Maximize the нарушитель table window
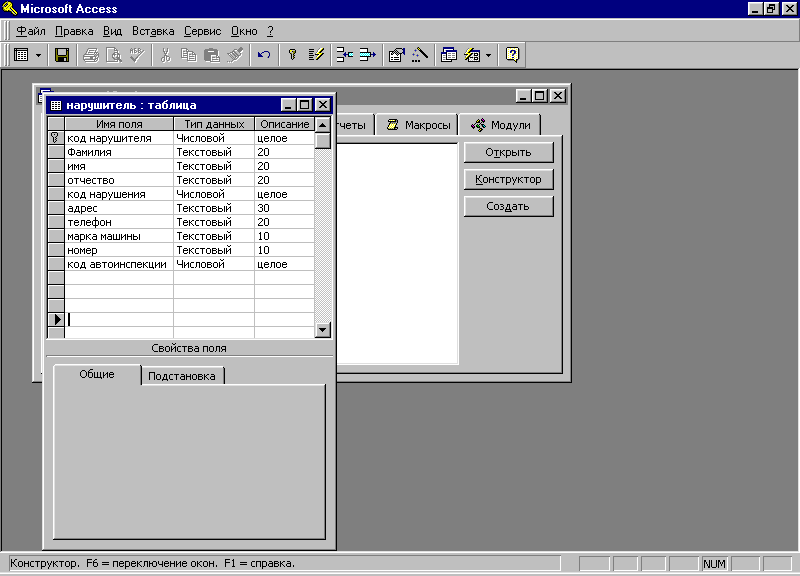The height and width of the screenshot is (576, 800). [305, 105]
